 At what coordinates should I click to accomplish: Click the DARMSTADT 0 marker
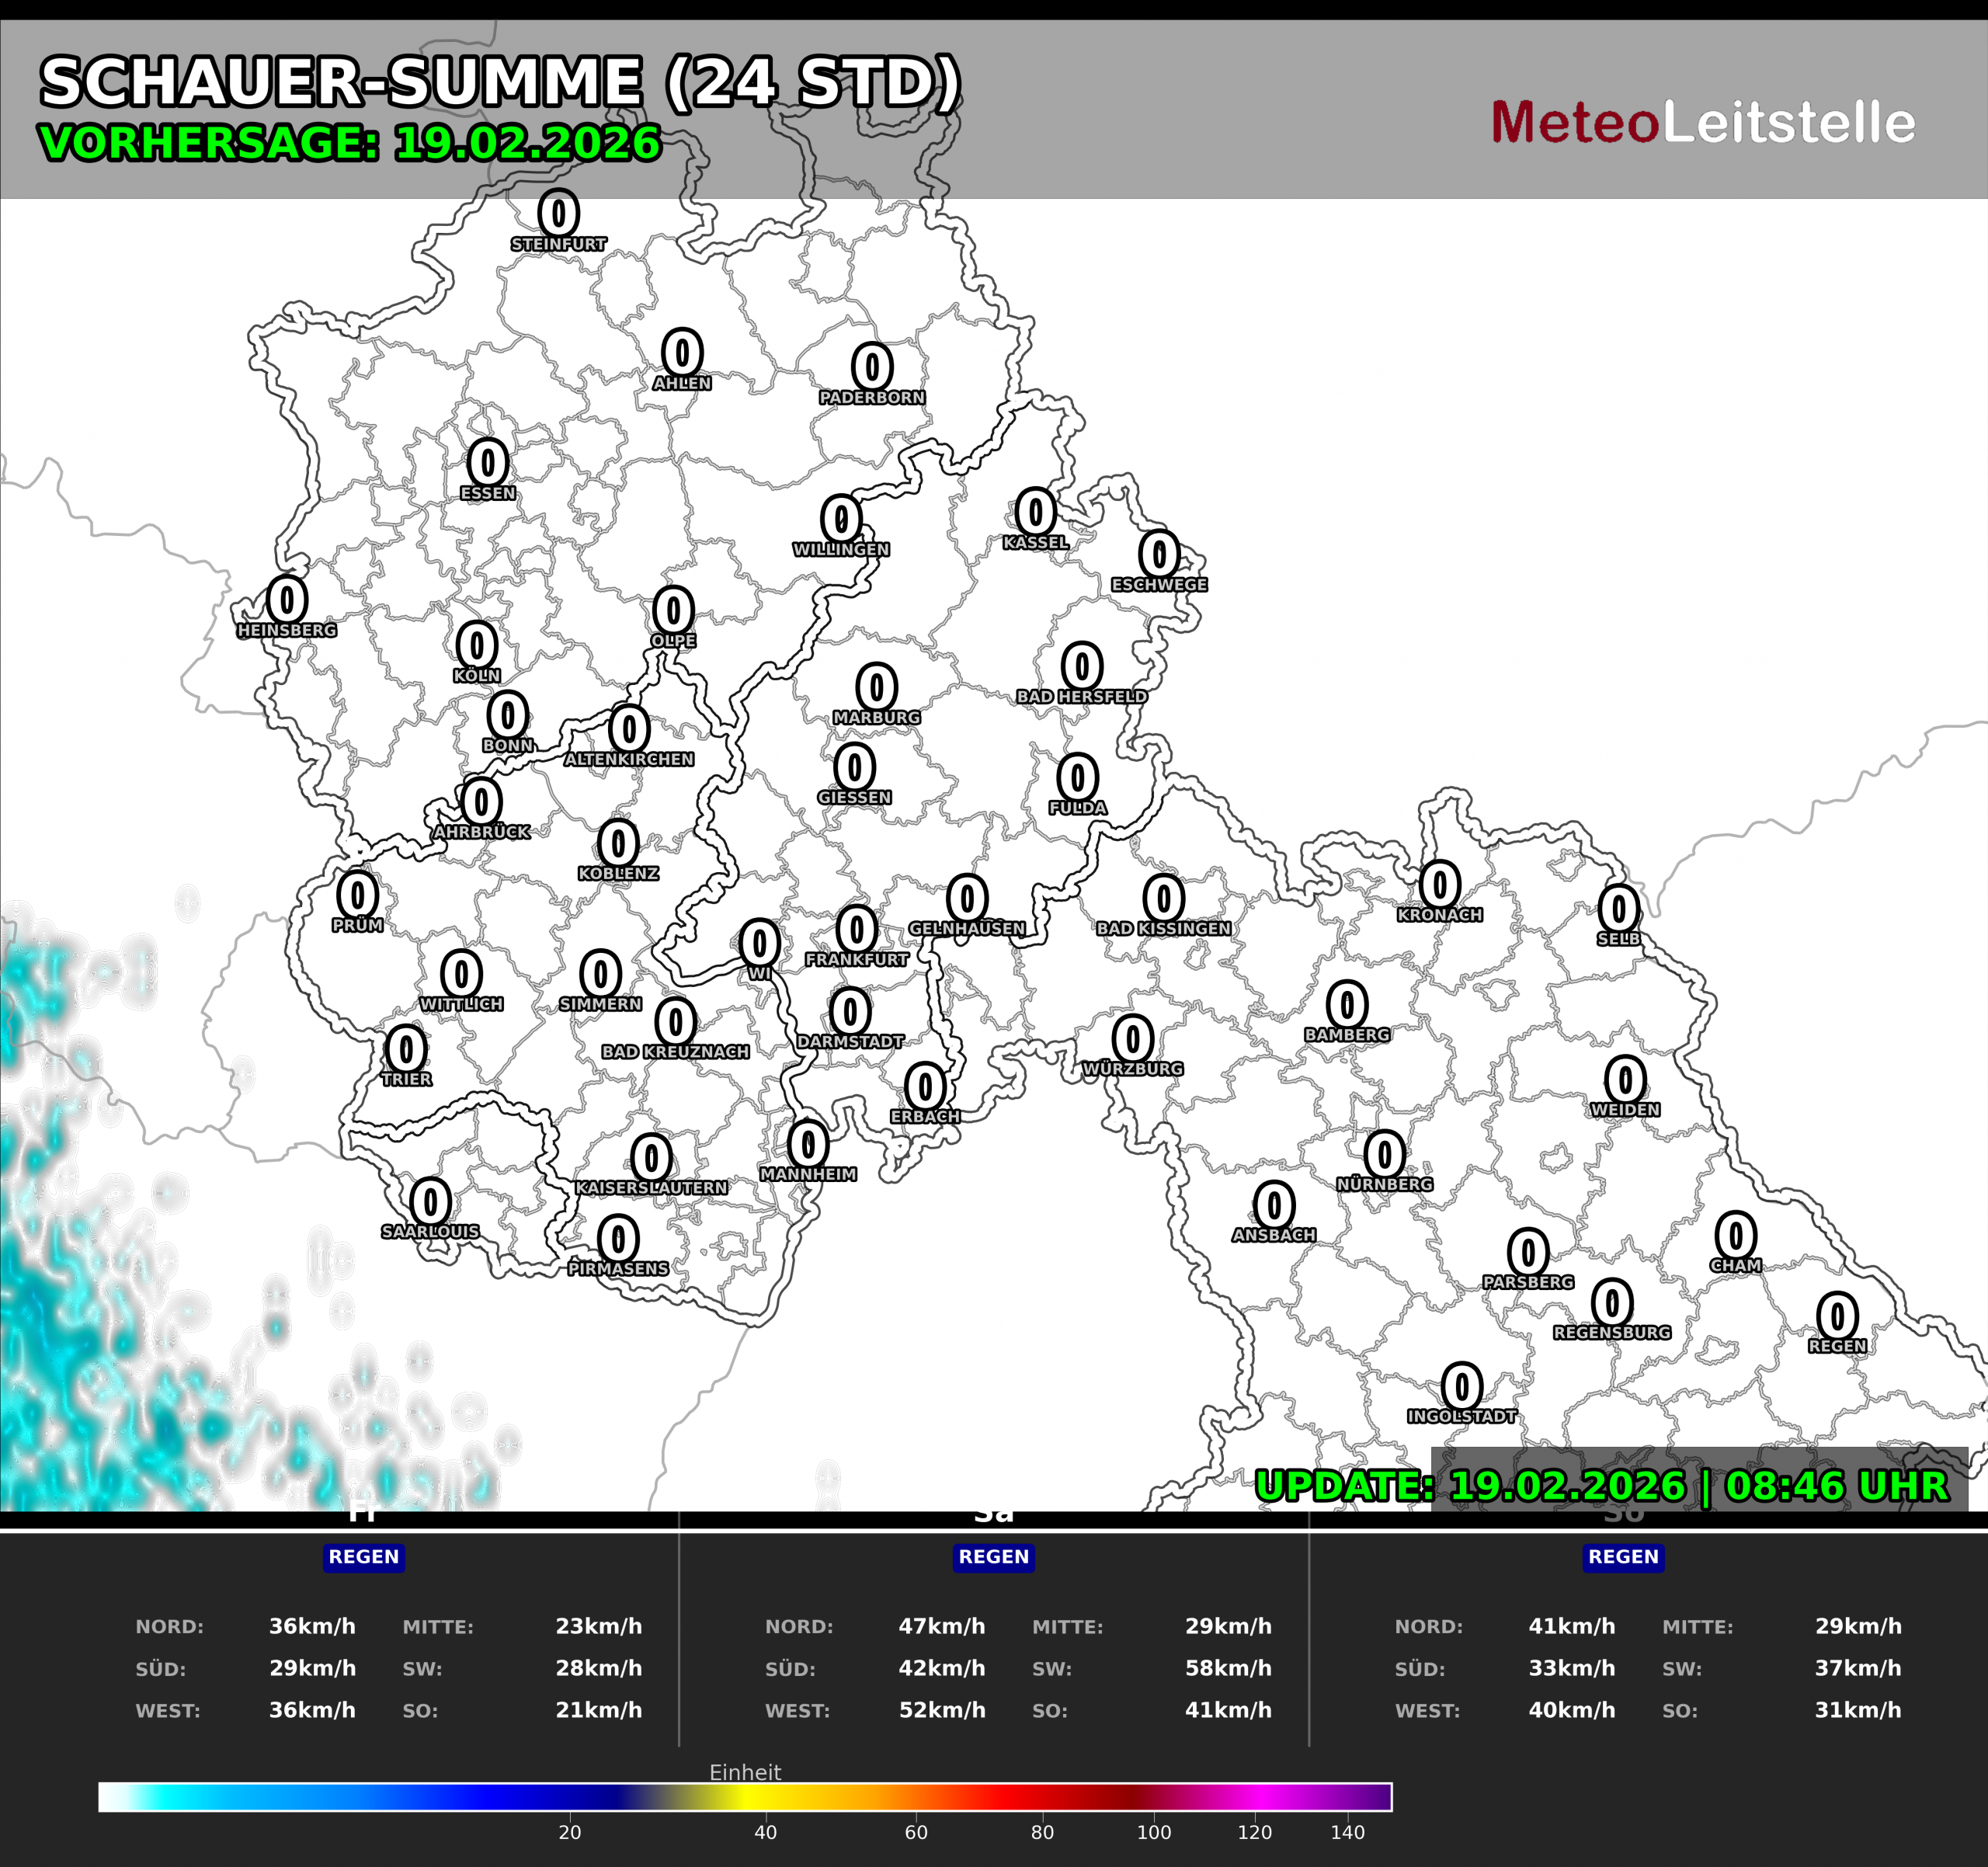[850, 1011]
